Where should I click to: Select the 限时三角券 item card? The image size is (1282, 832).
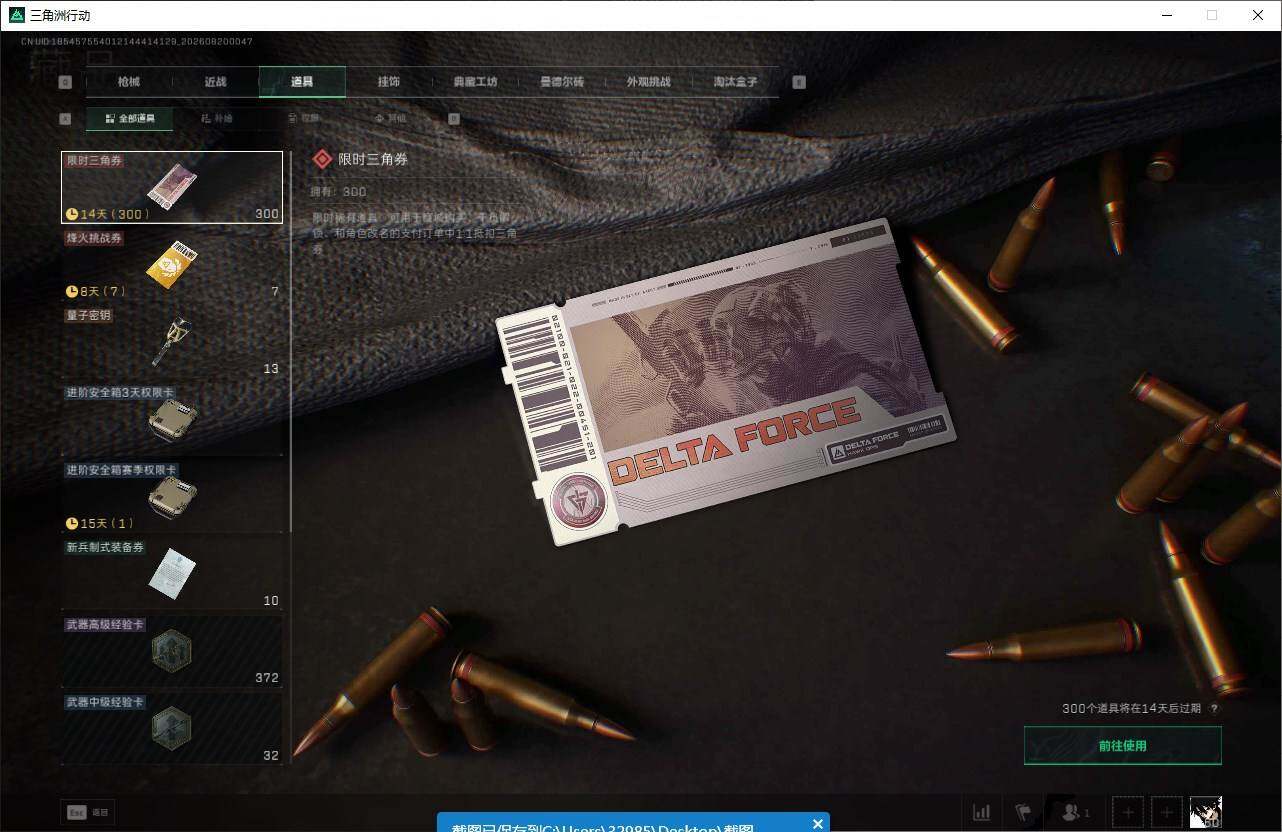coord(172,187)
